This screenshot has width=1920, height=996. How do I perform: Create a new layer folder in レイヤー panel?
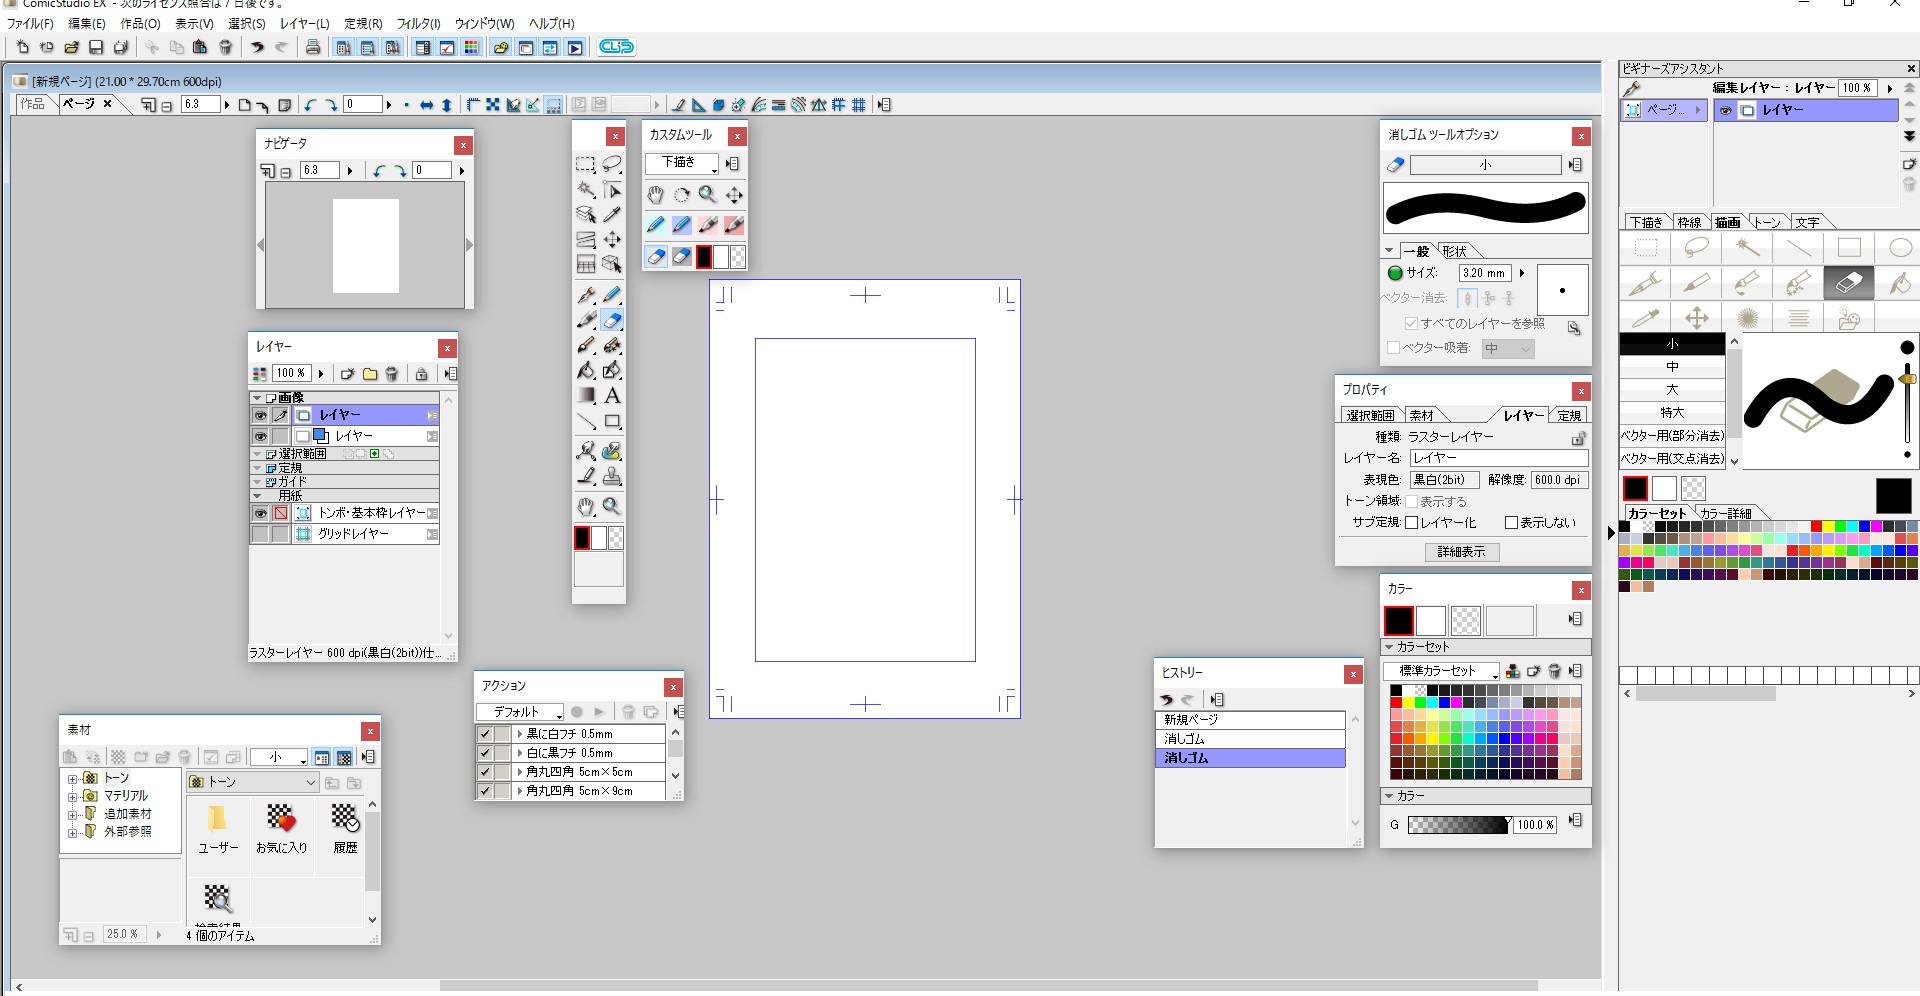click(x=370, y=374)
